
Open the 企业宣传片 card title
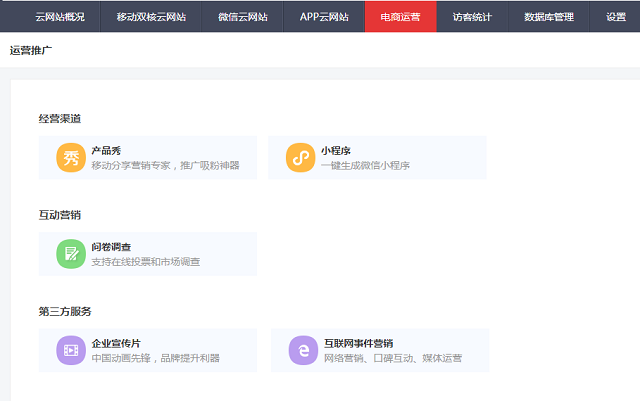pos(116,343)
